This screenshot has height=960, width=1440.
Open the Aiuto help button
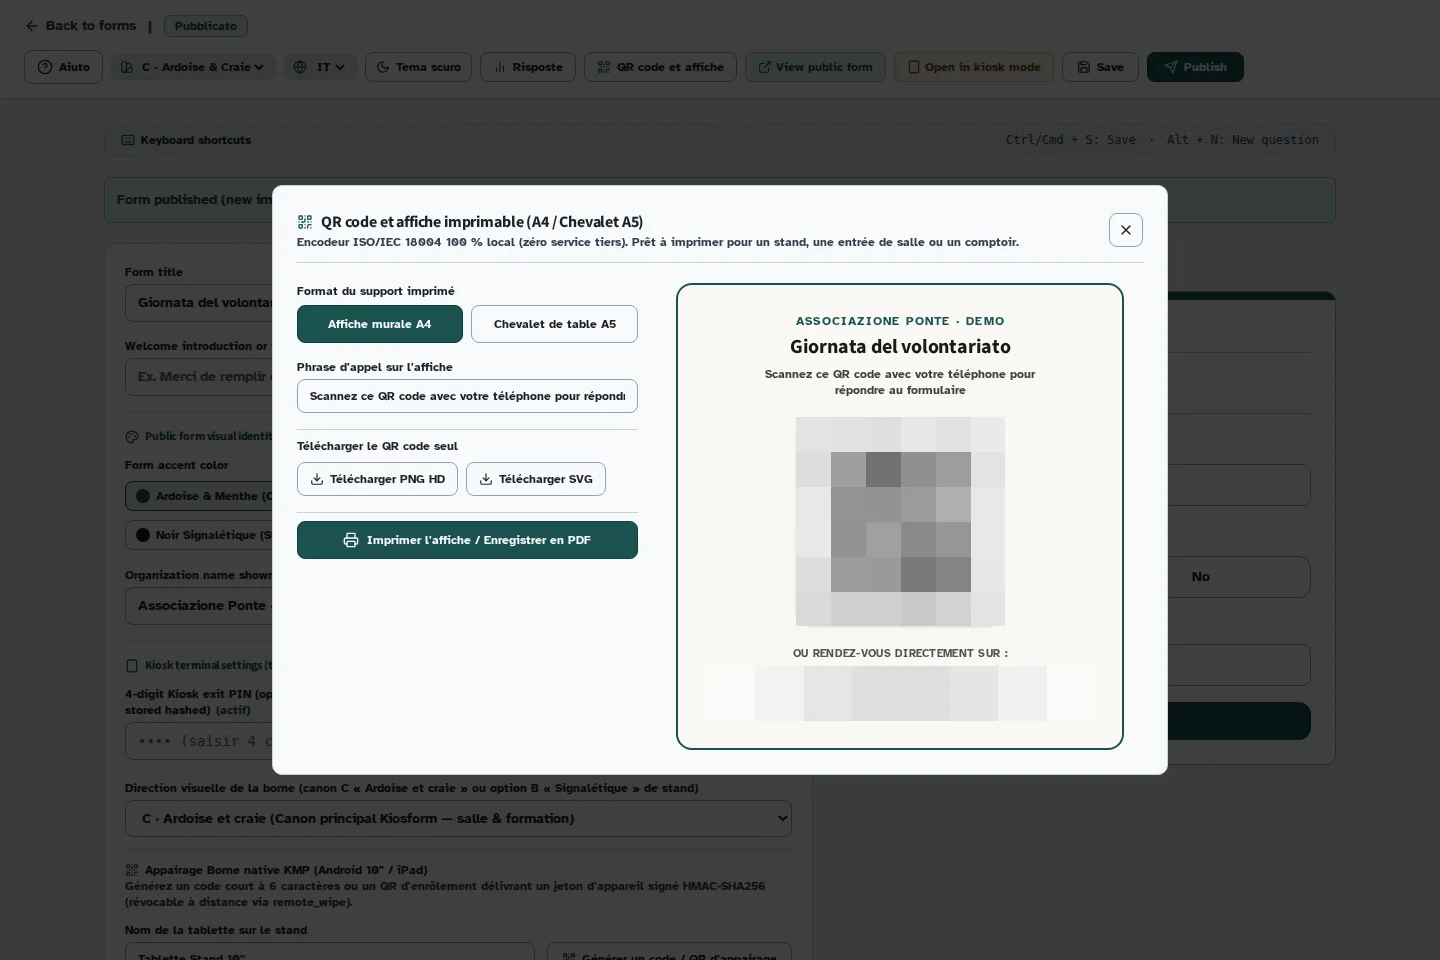pos(63,67)
